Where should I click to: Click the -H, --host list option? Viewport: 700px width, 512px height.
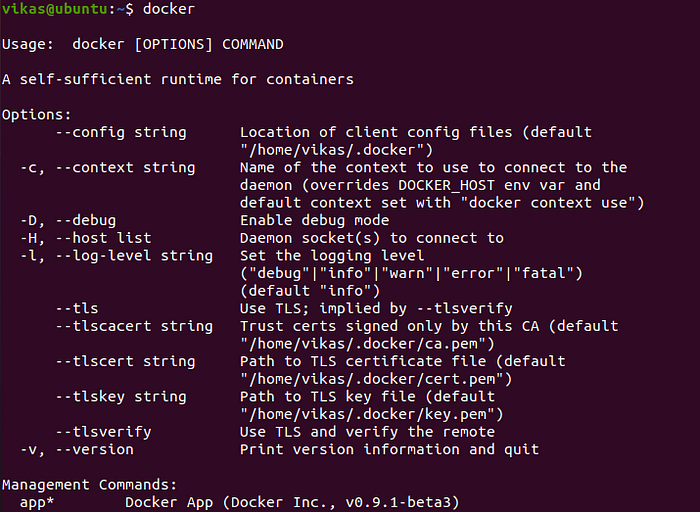pyautogui.click(x=86, y=238)
